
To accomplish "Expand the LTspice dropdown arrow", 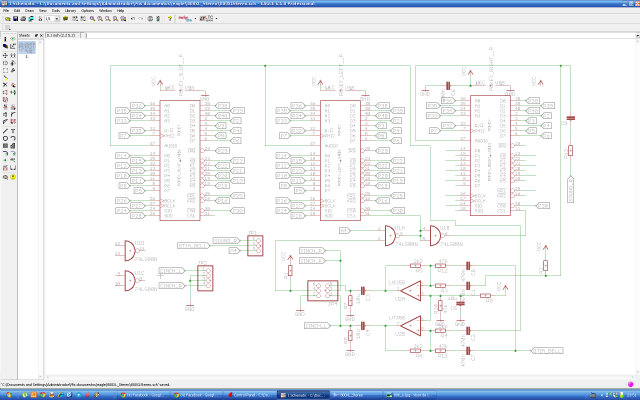I will 216,19.
